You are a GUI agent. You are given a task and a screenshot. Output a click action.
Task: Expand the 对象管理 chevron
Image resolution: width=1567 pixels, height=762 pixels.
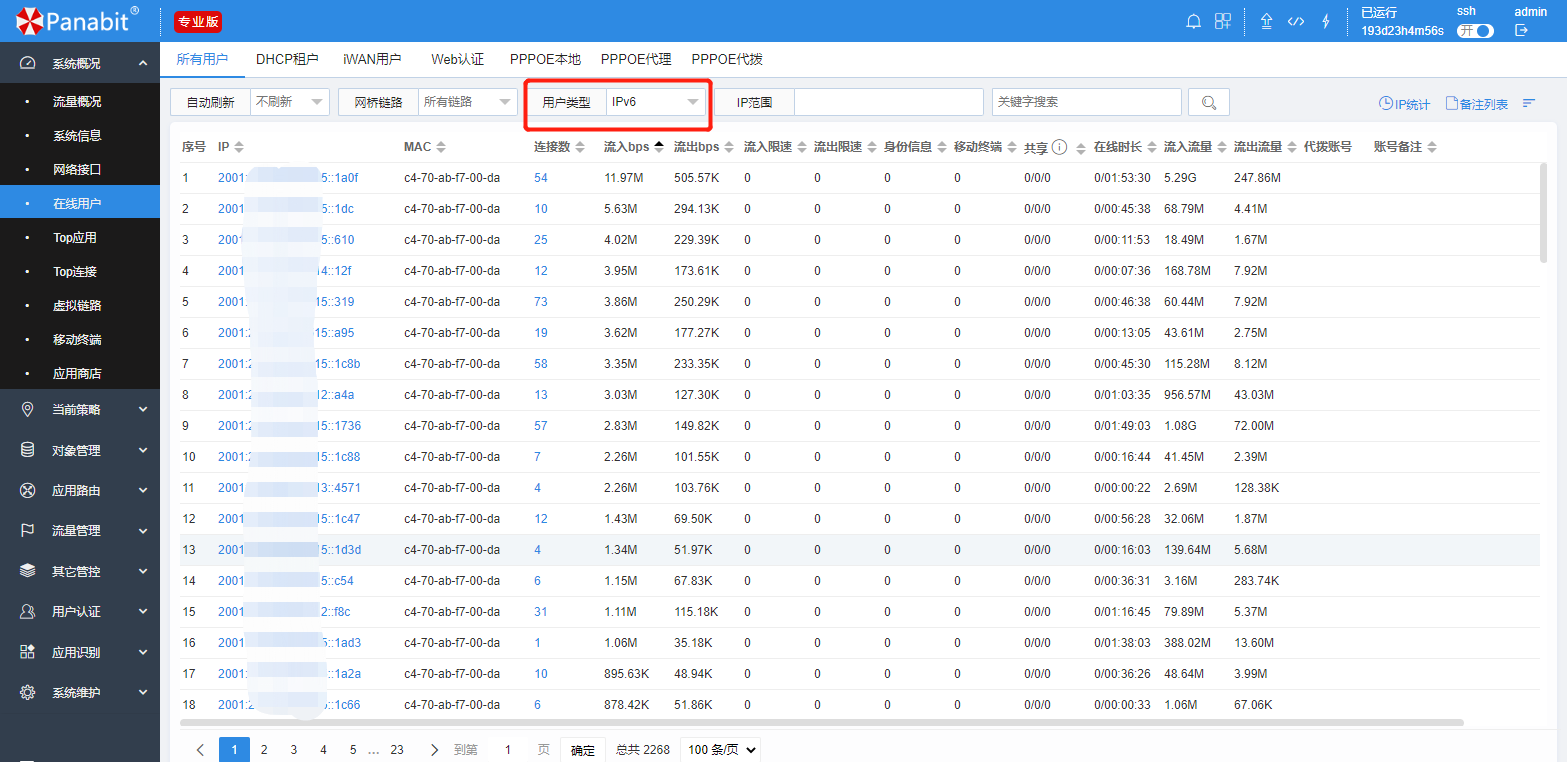click(x=143, y=450)
